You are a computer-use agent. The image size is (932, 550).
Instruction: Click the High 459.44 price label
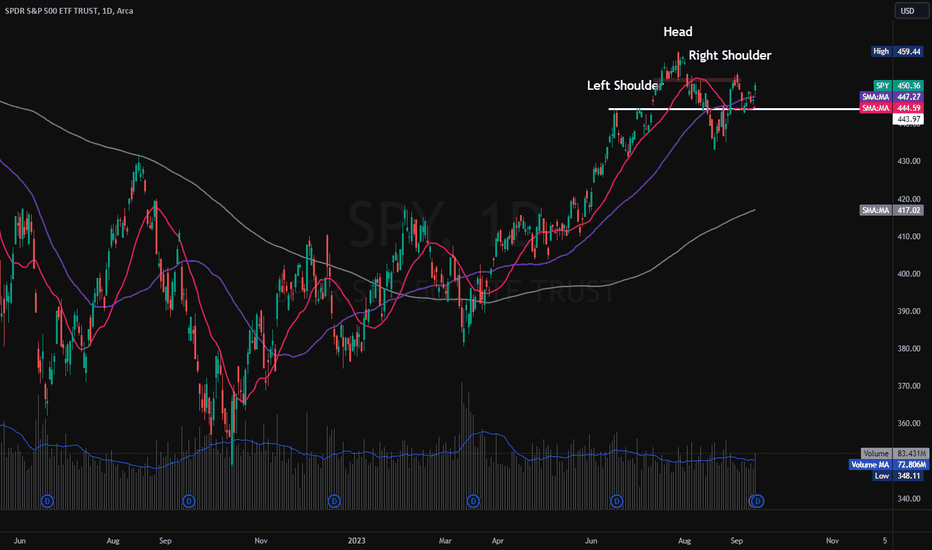coord(897,52)
